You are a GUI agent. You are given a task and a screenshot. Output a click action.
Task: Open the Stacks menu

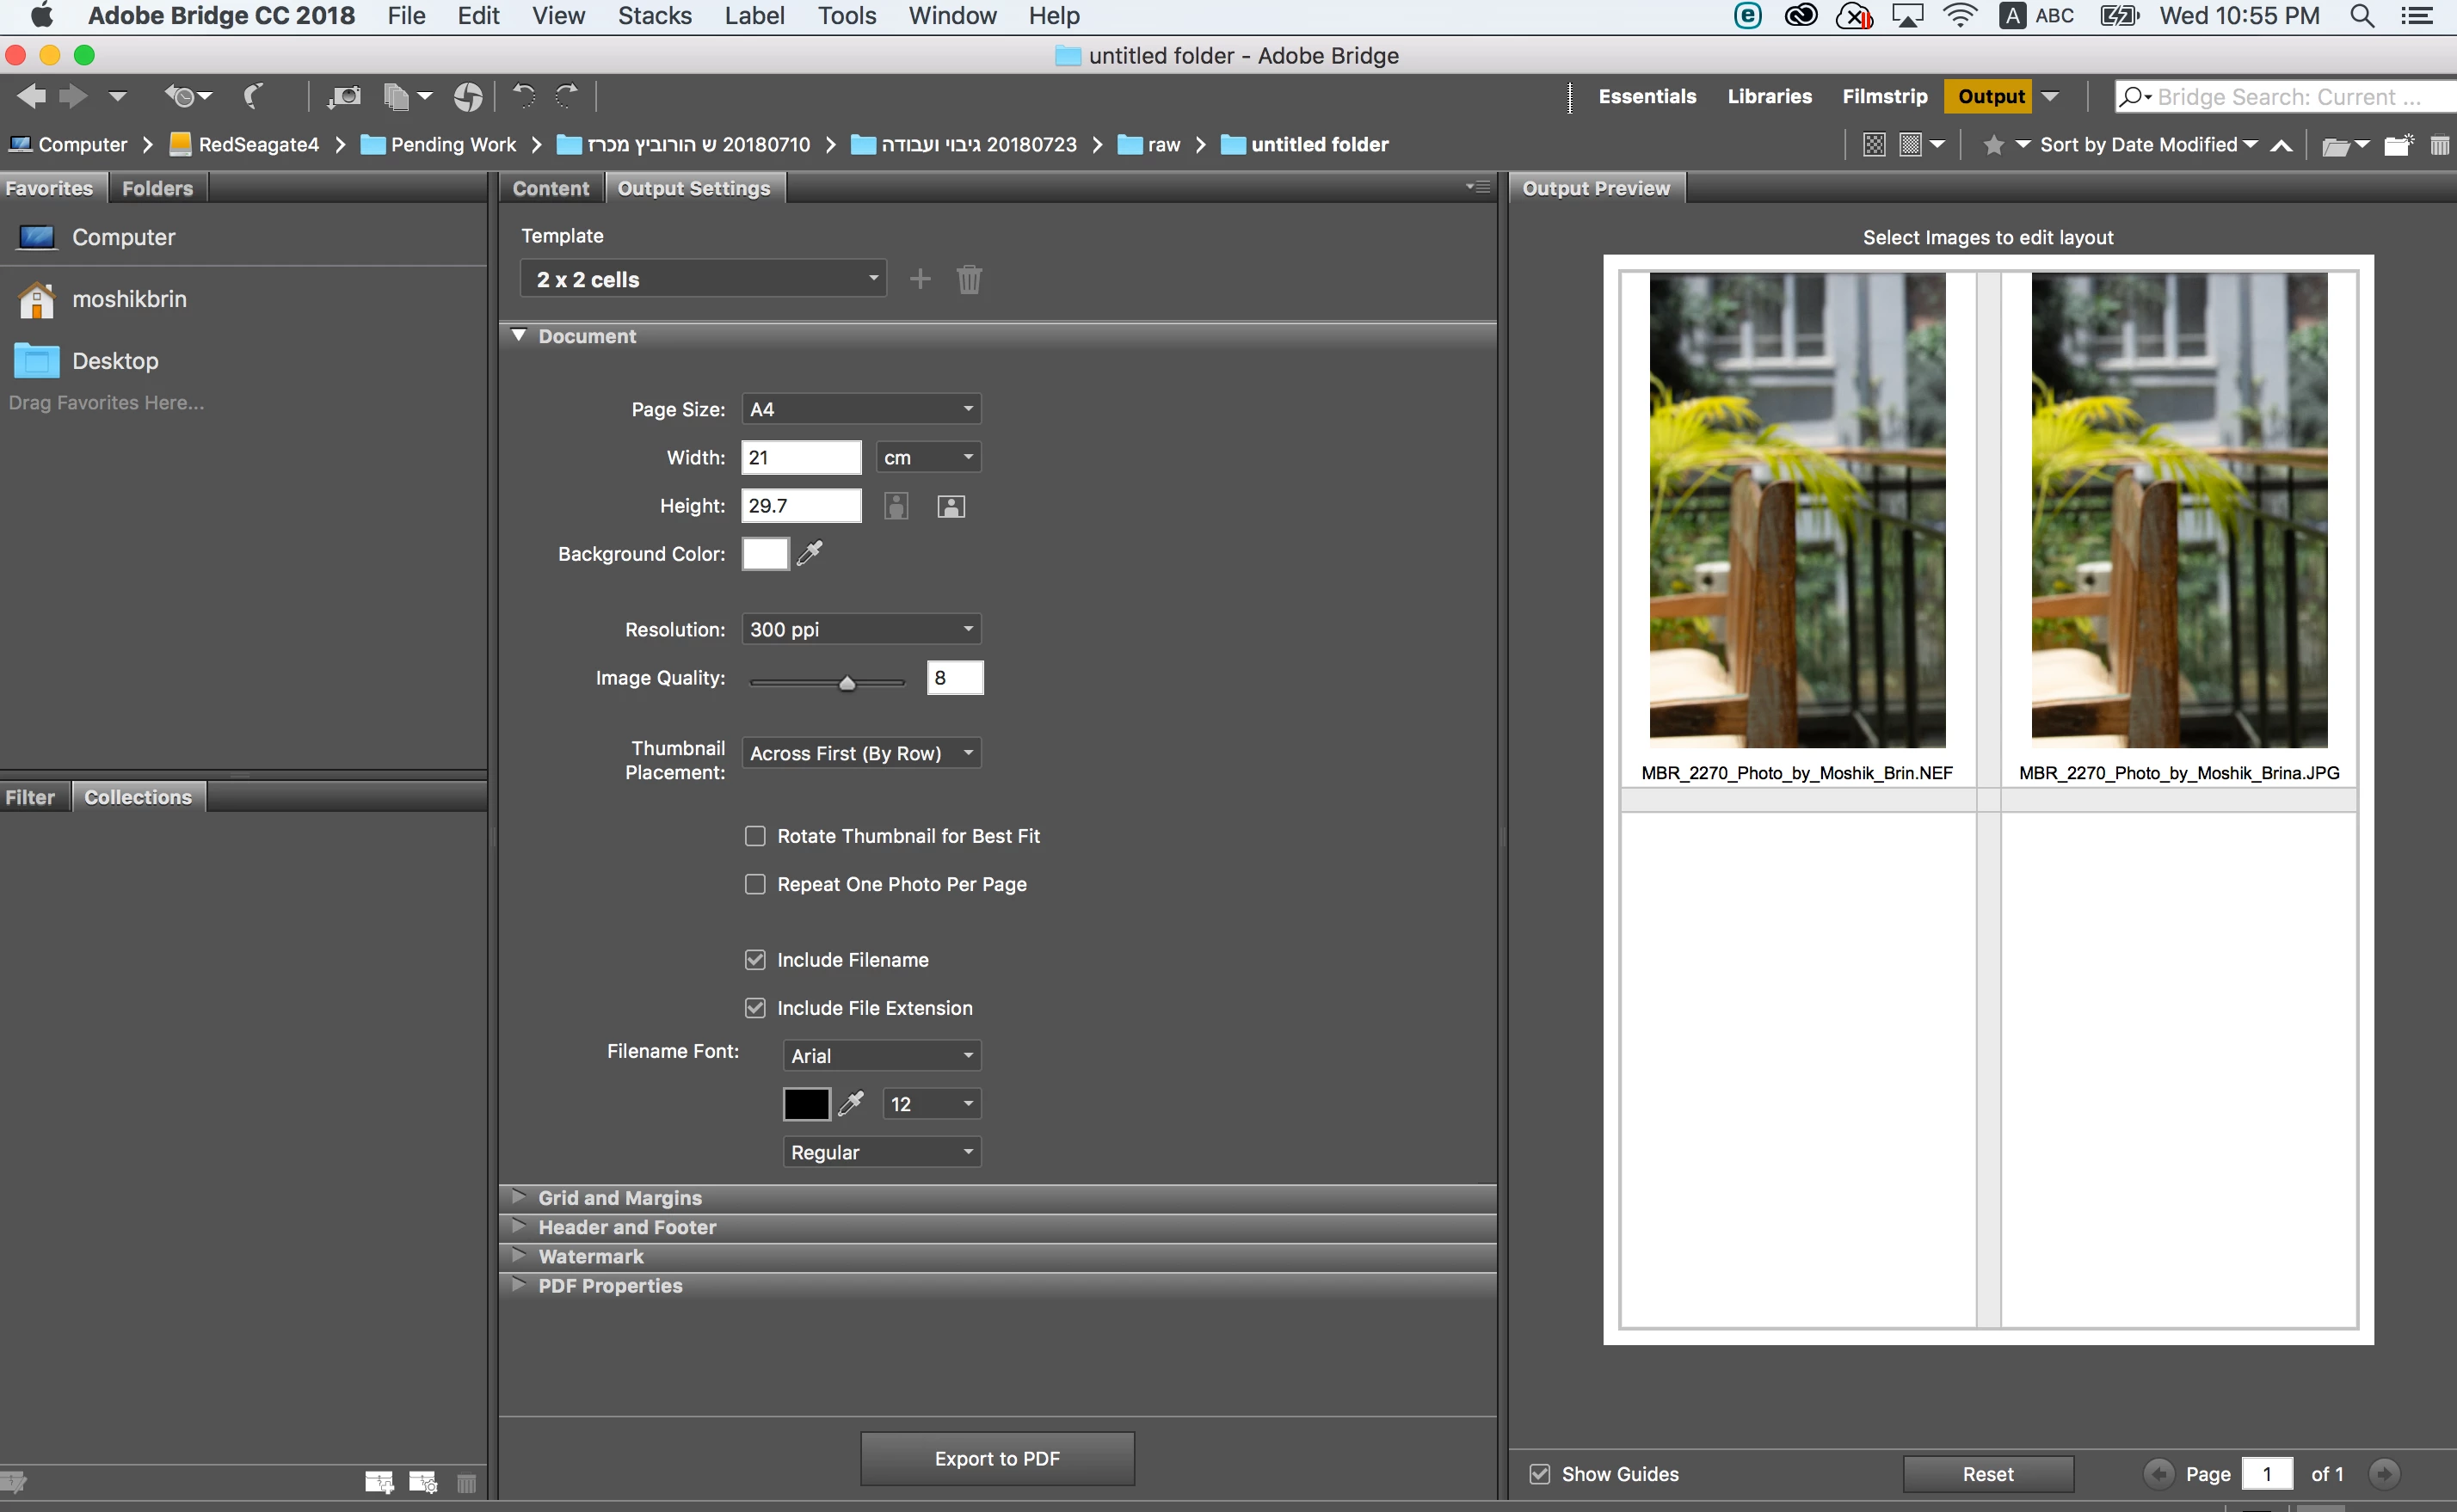pyautogui.click(x=654, y=16)
